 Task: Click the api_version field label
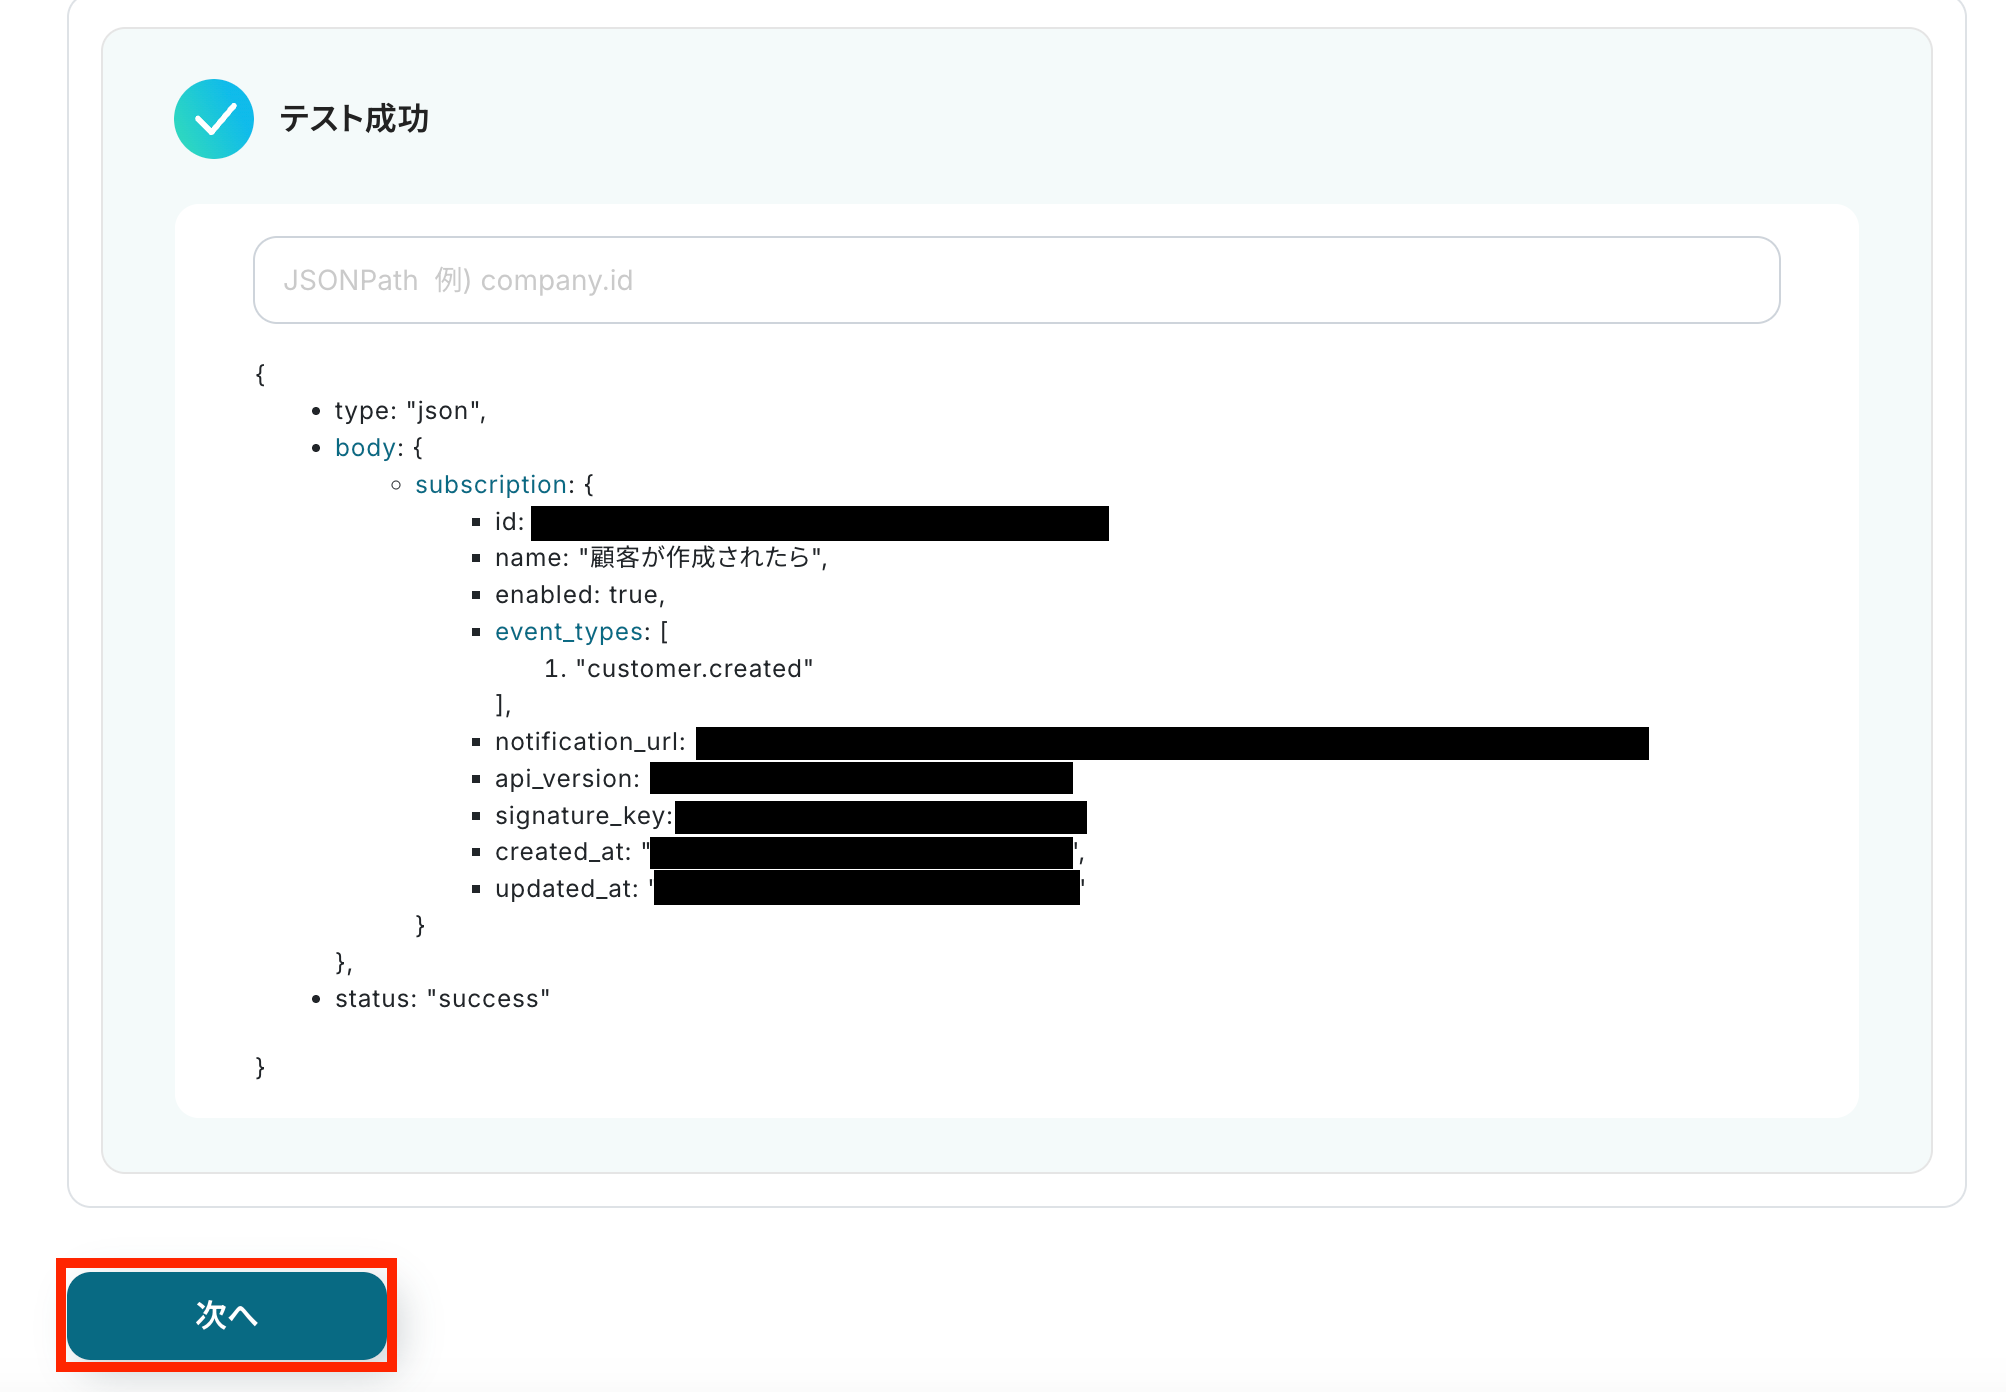pos(567,779)
